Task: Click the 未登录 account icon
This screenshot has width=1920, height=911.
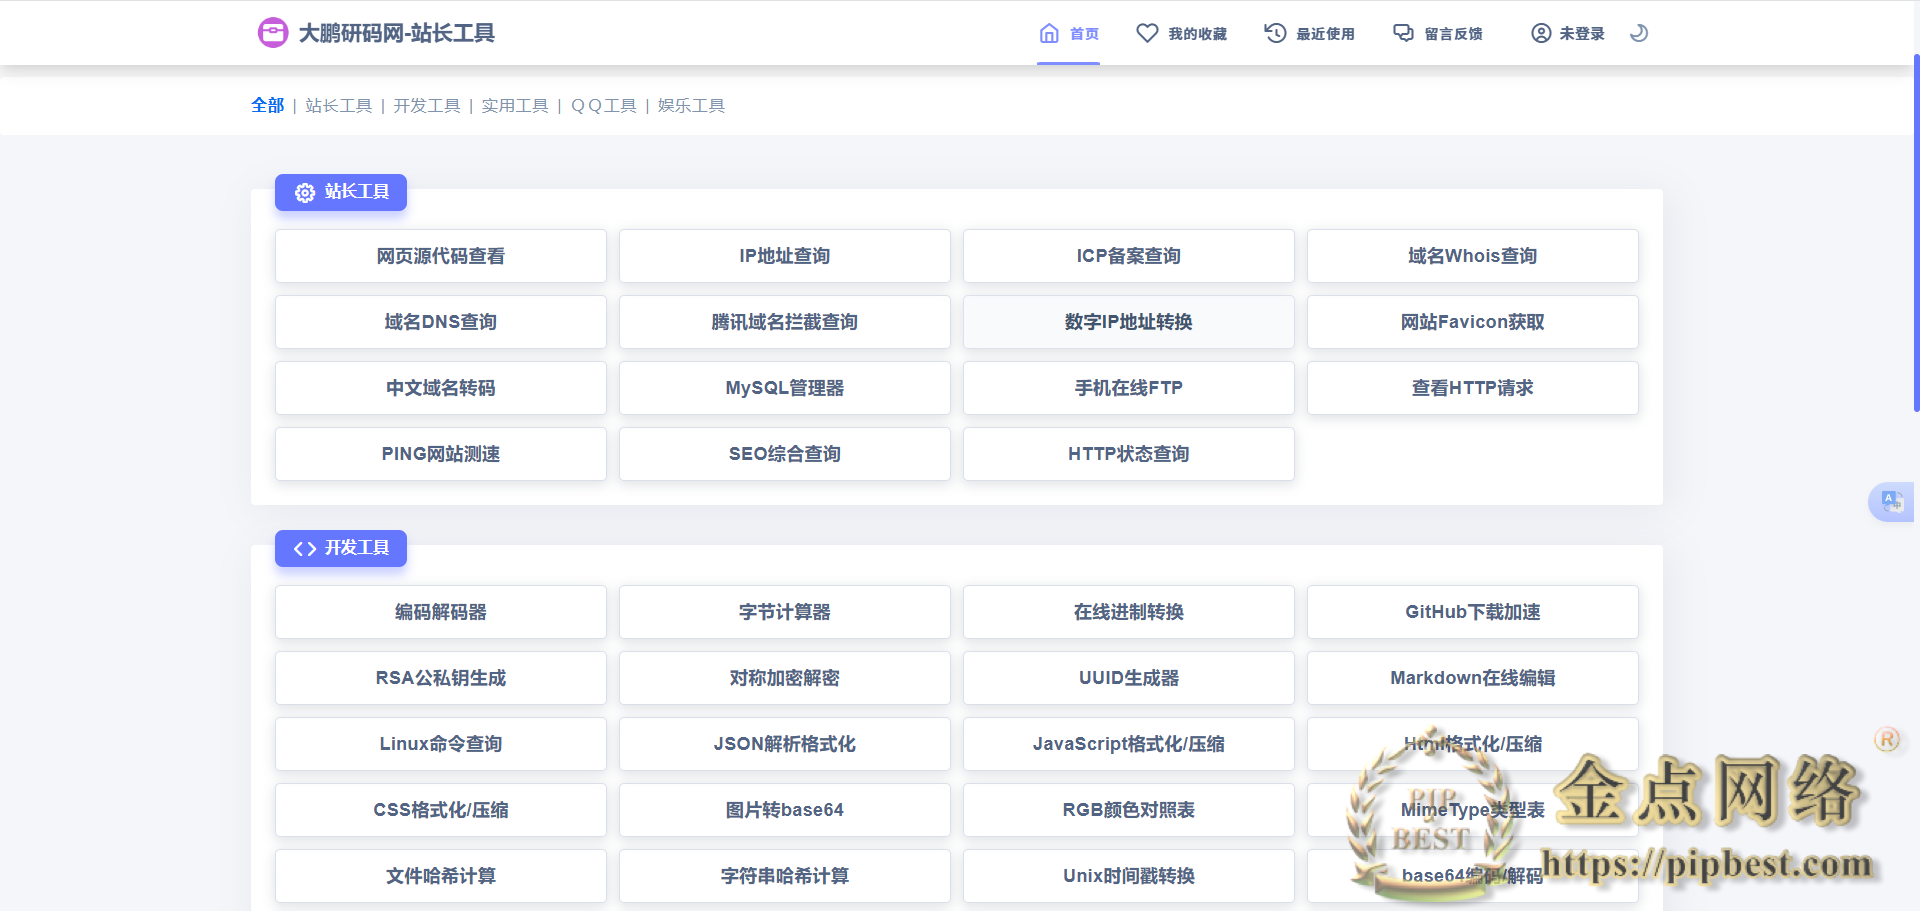Action: pos(1540,33)
